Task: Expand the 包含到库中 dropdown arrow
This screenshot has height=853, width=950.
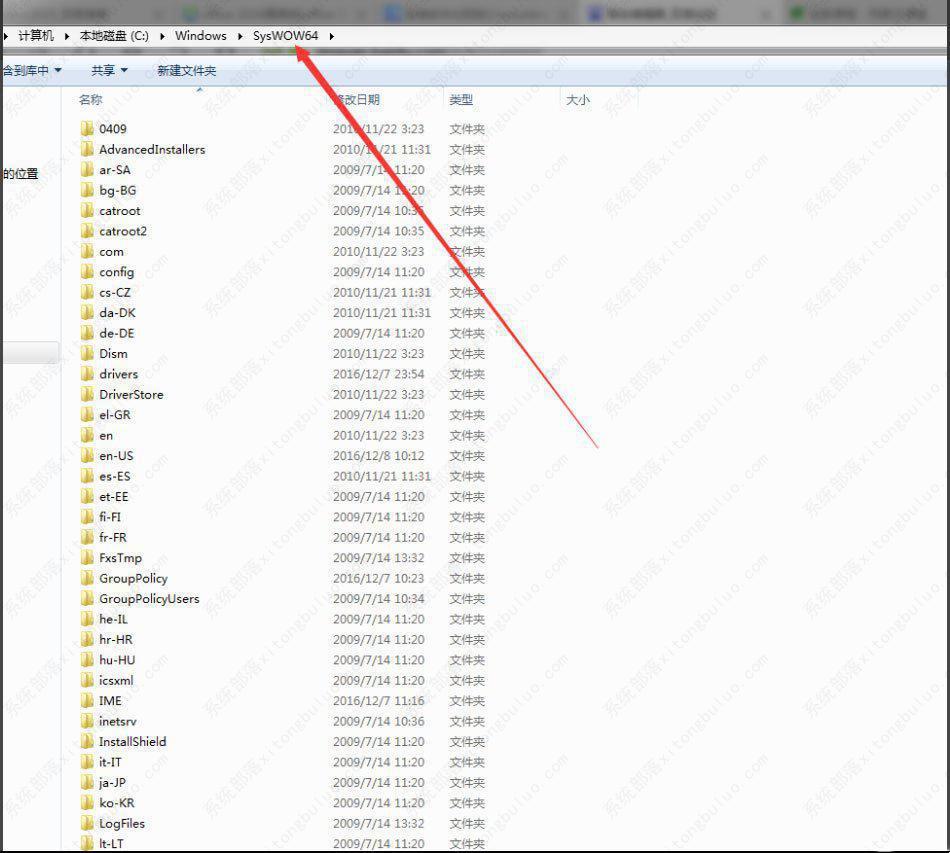Action: pyautogui.click(x=57, y=70)
